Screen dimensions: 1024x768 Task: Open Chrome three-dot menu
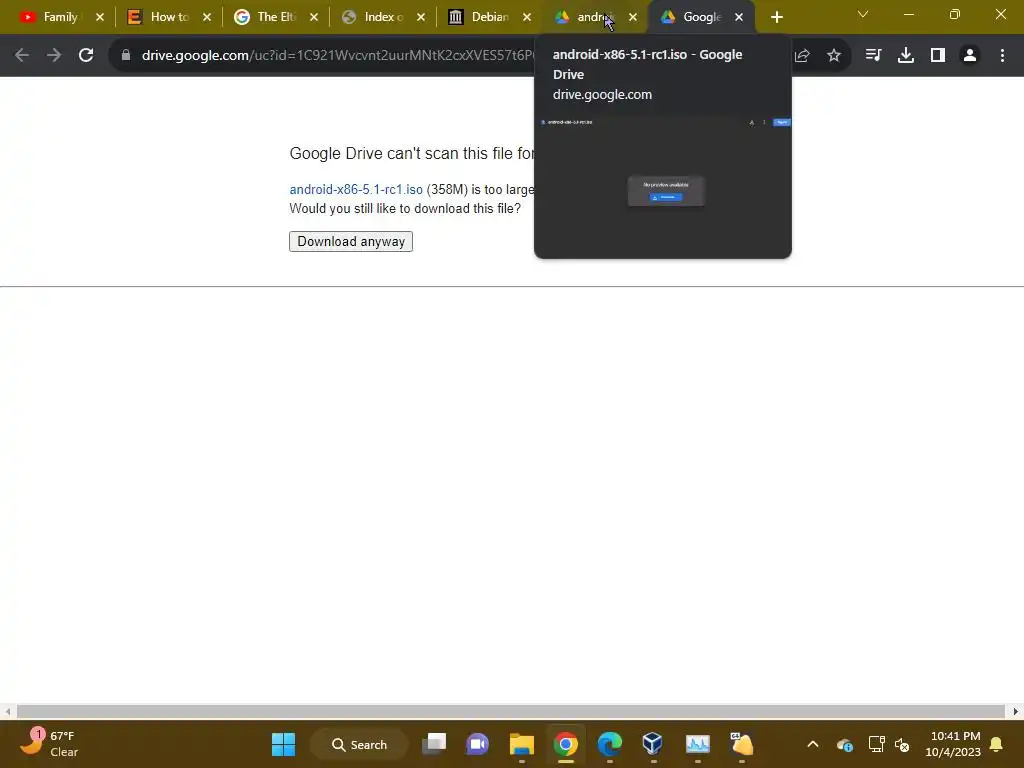[1002, 56]
